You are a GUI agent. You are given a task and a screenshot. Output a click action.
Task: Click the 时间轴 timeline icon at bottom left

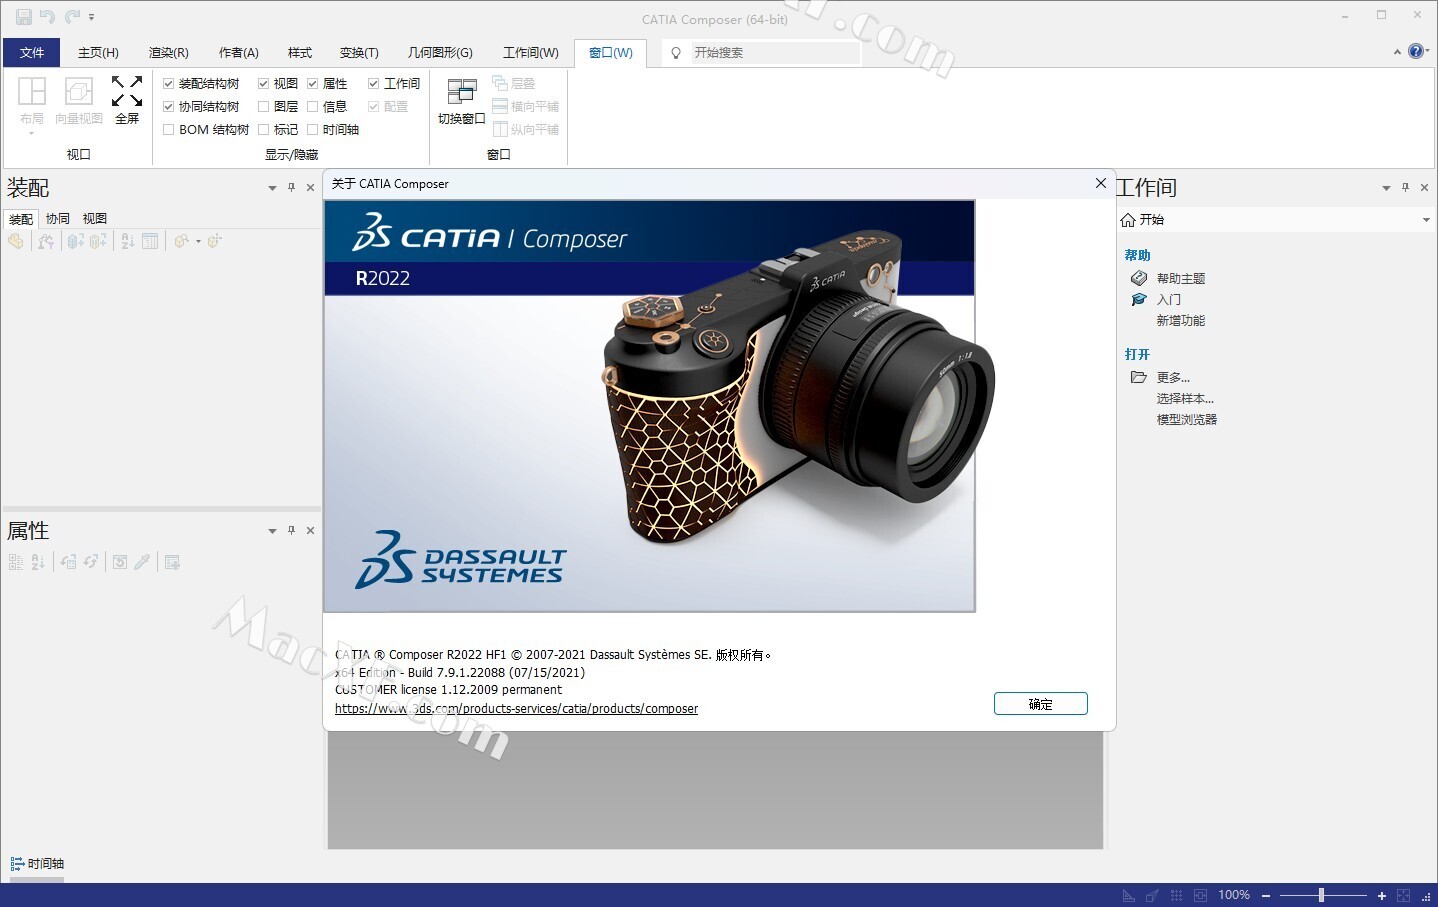coord(17,863)
